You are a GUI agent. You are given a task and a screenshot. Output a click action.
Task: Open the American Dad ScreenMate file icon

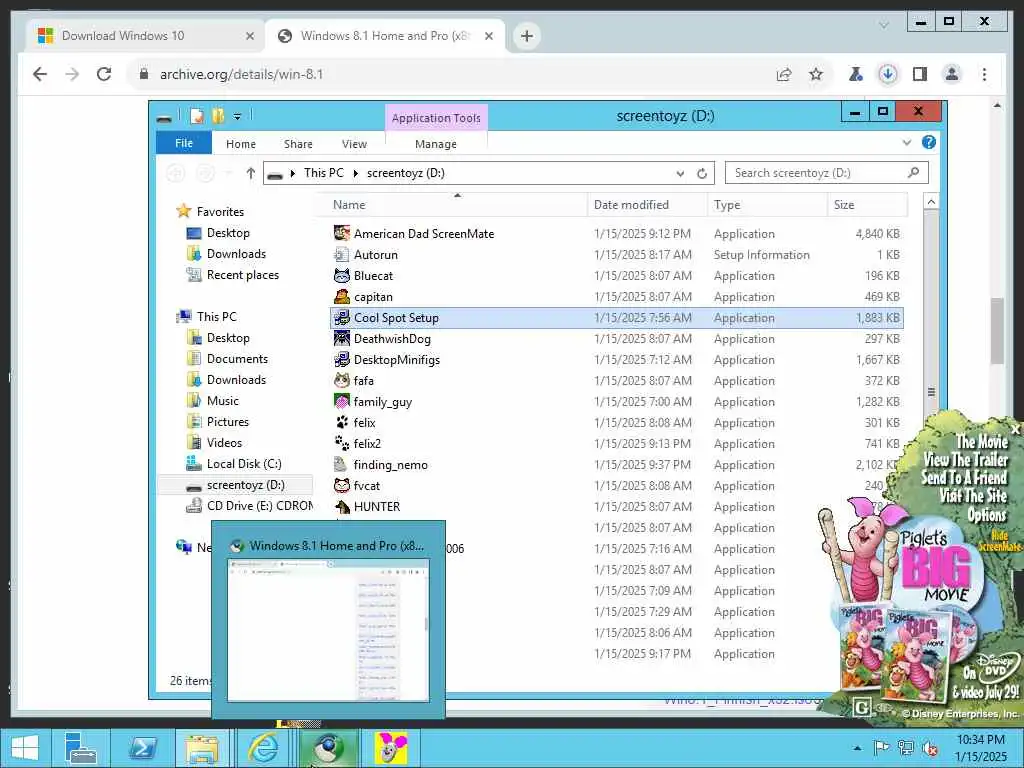coord(342,233)
